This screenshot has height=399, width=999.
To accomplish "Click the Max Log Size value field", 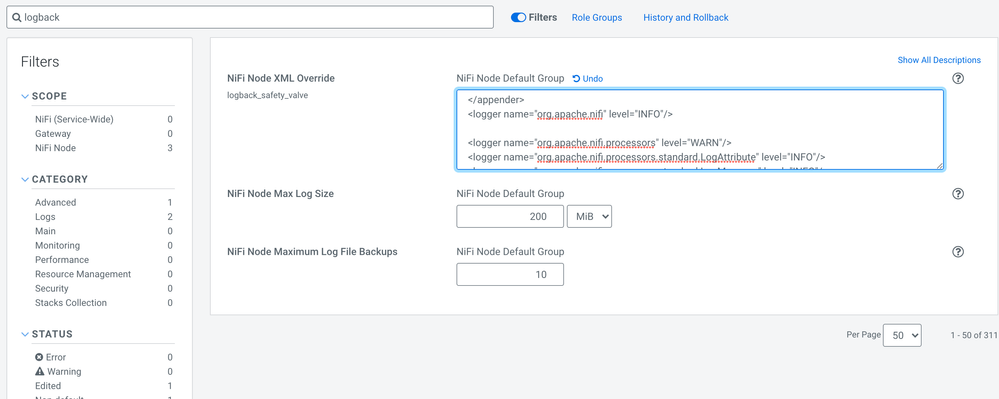I will [x=510, y=217].
